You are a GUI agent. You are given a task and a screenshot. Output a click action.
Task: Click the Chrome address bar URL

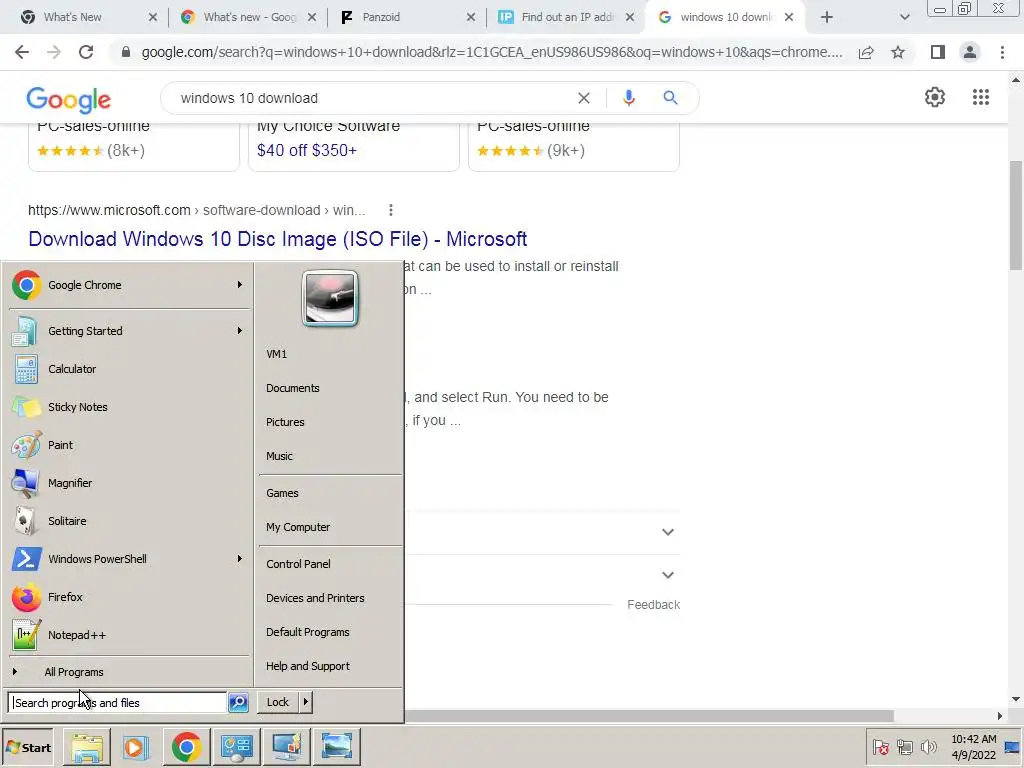pos(492,52)
